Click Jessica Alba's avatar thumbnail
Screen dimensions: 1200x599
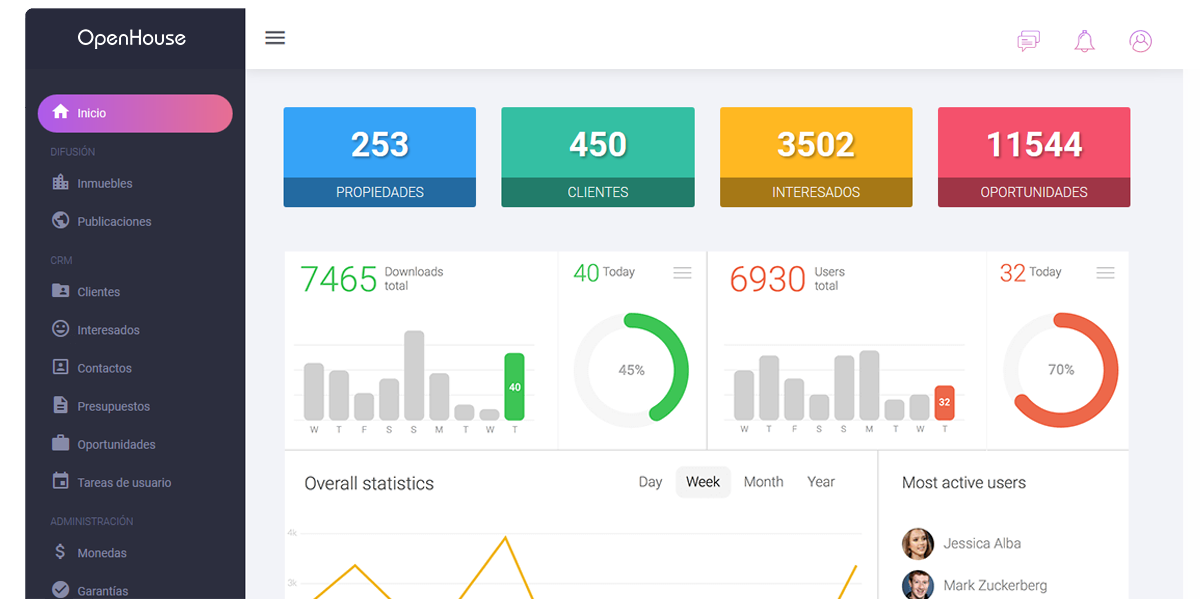click(x=918, y=544)
